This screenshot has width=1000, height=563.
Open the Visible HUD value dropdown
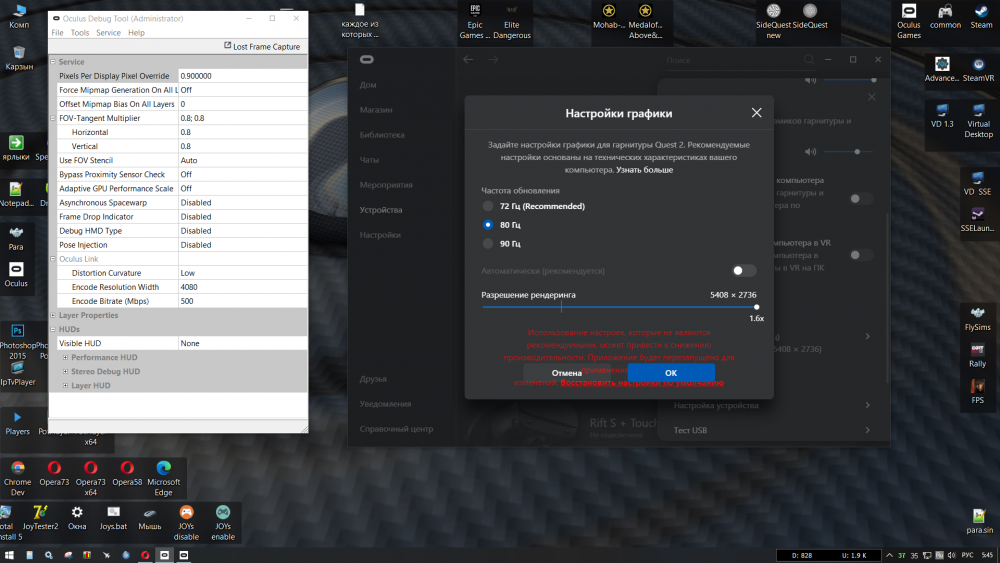242,343
